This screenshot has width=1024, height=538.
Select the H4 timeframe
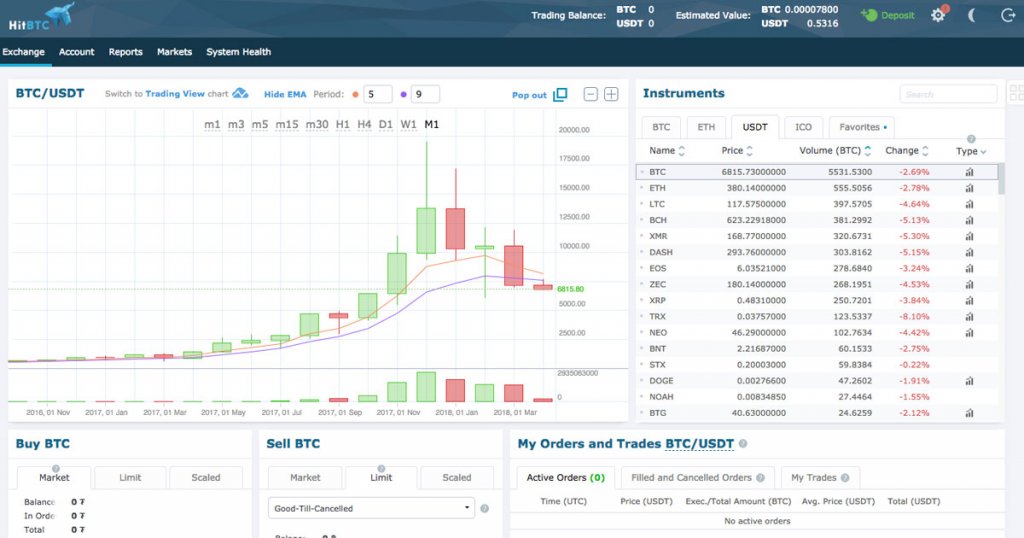(x=364, y=124)
